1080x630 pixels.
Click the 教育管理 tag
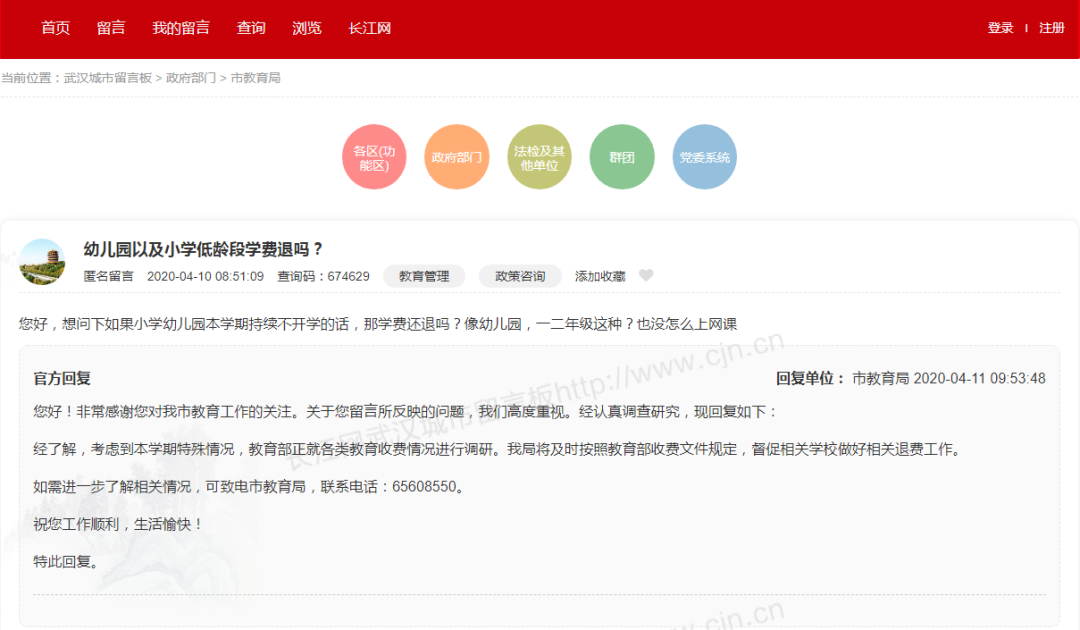(424, 276)
